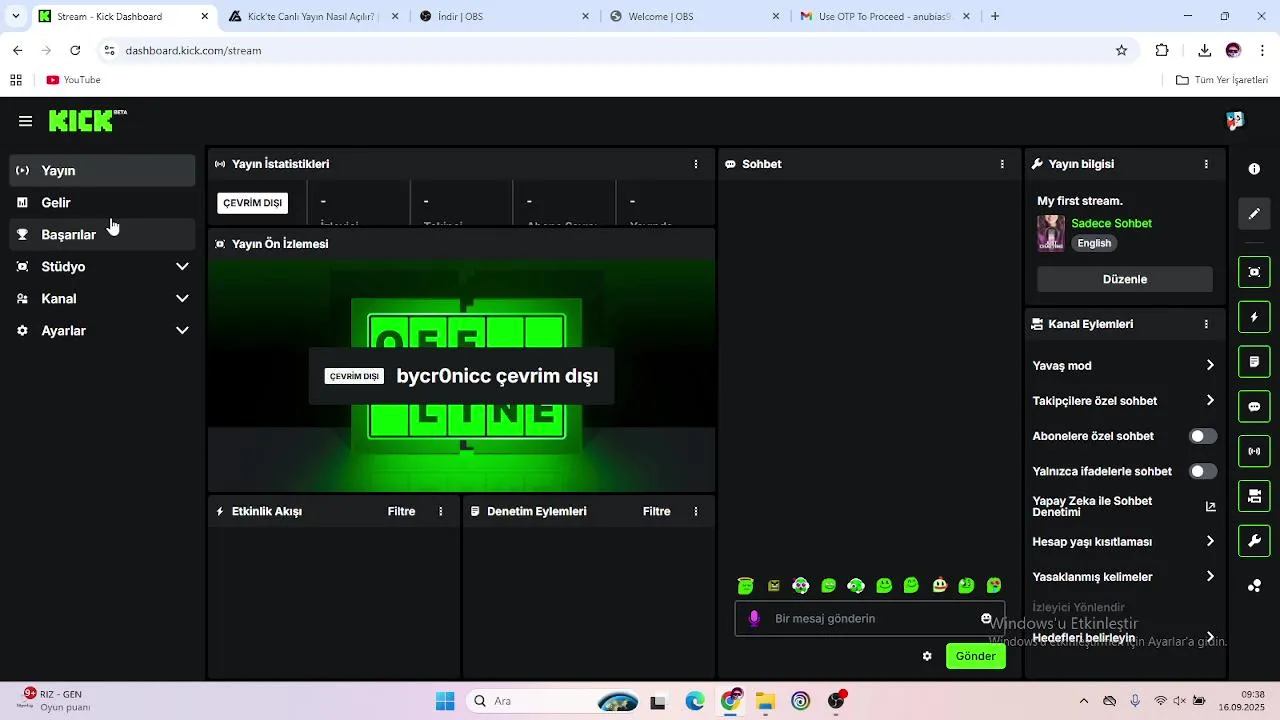Toggle the stream preview widget icon in sidebar
This screenshot has height=720, width=1280.
point(1254,272)
